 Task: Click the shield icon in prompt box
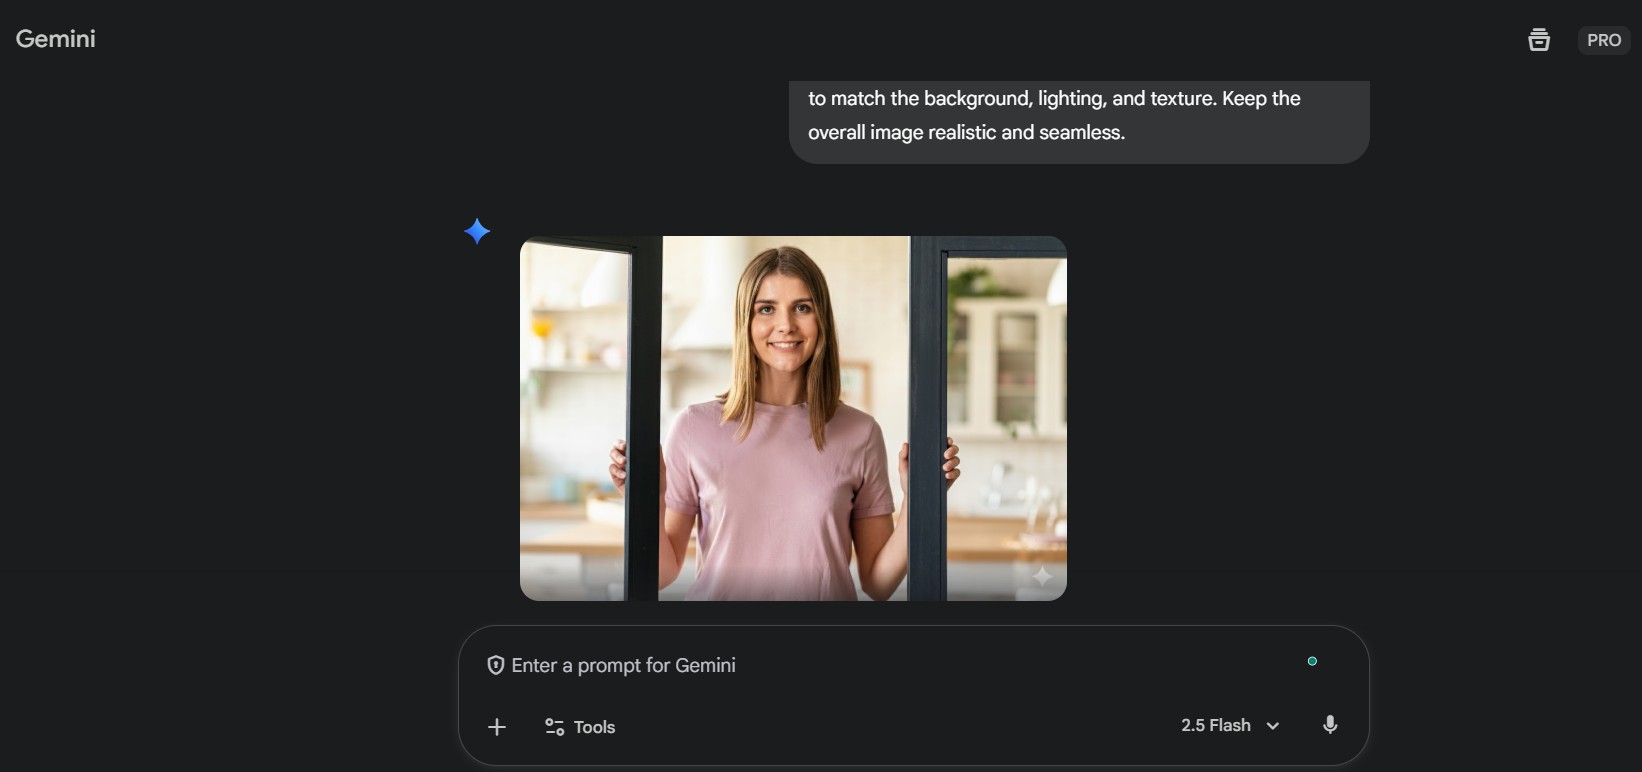(495, 665)
